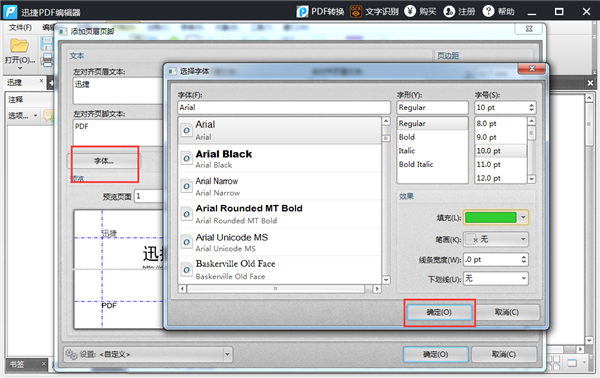Click the font icon beside Arial Unicode MS

click(186, 242)
